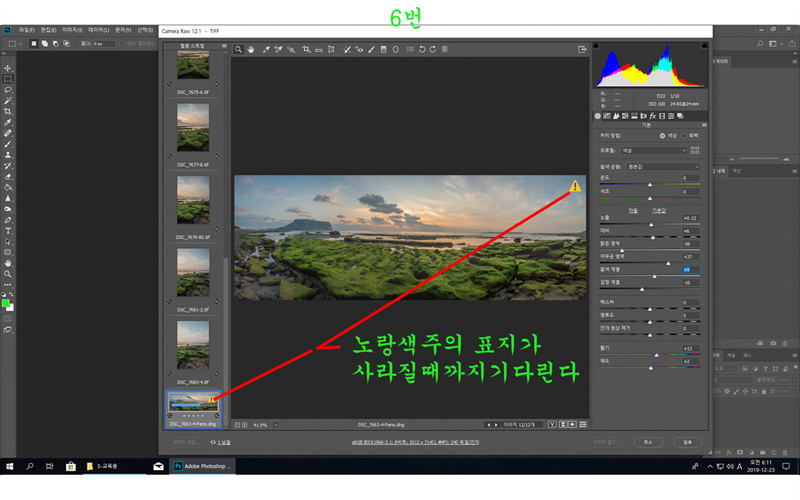Click the Whites value input field

pos(690,269)
